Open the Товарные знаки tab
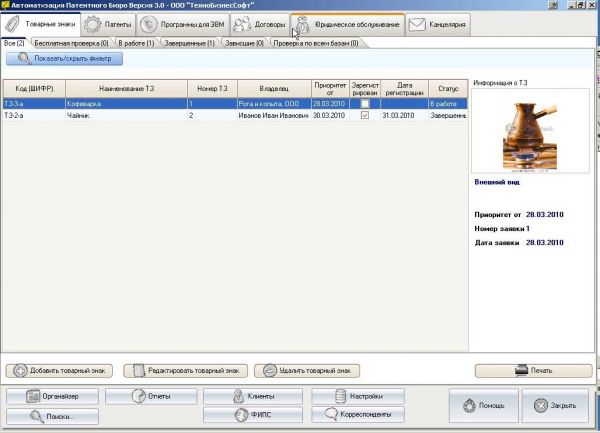 pos(41,24)
